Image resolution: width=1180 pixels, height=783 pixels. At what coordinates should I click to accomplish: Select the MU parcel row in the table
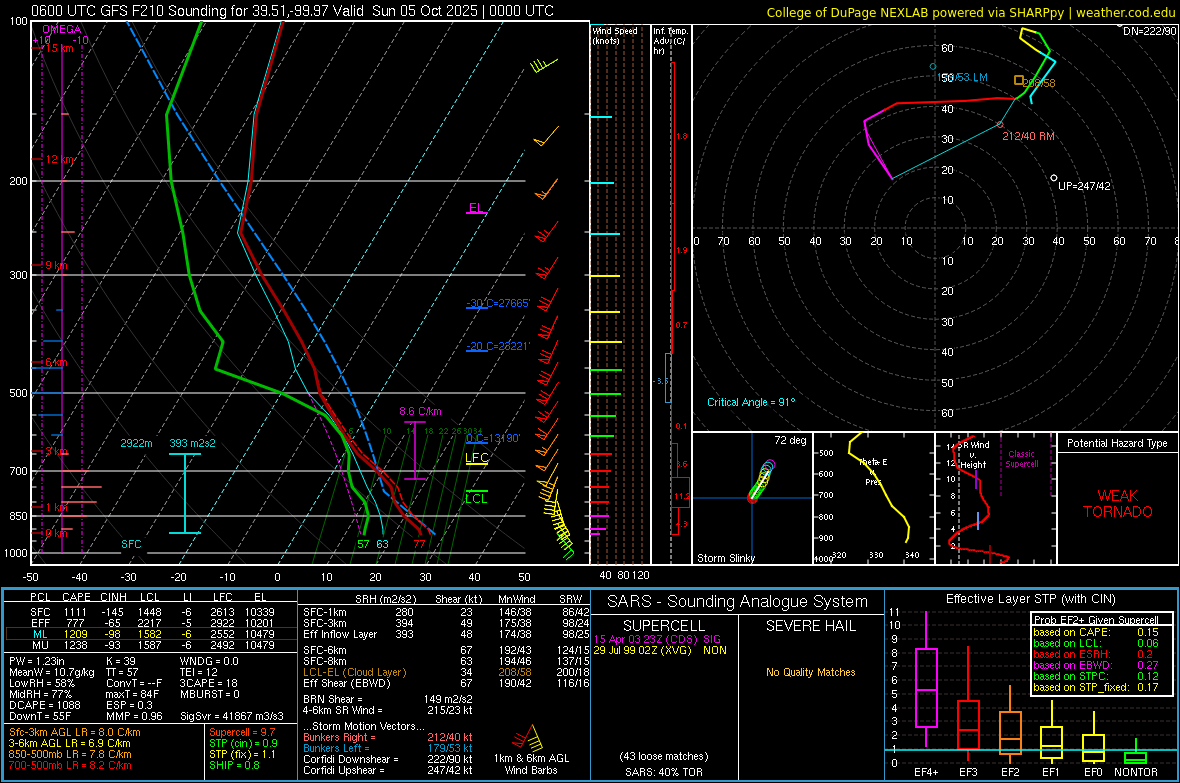pyautogui.click(x=151, y=645)
